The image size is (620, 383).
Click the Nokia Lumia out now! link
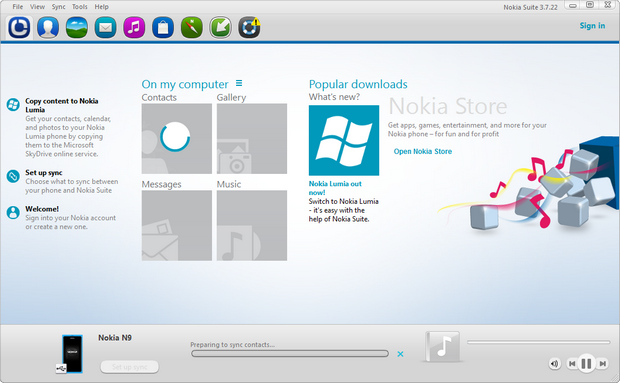(x=335, y=188)
